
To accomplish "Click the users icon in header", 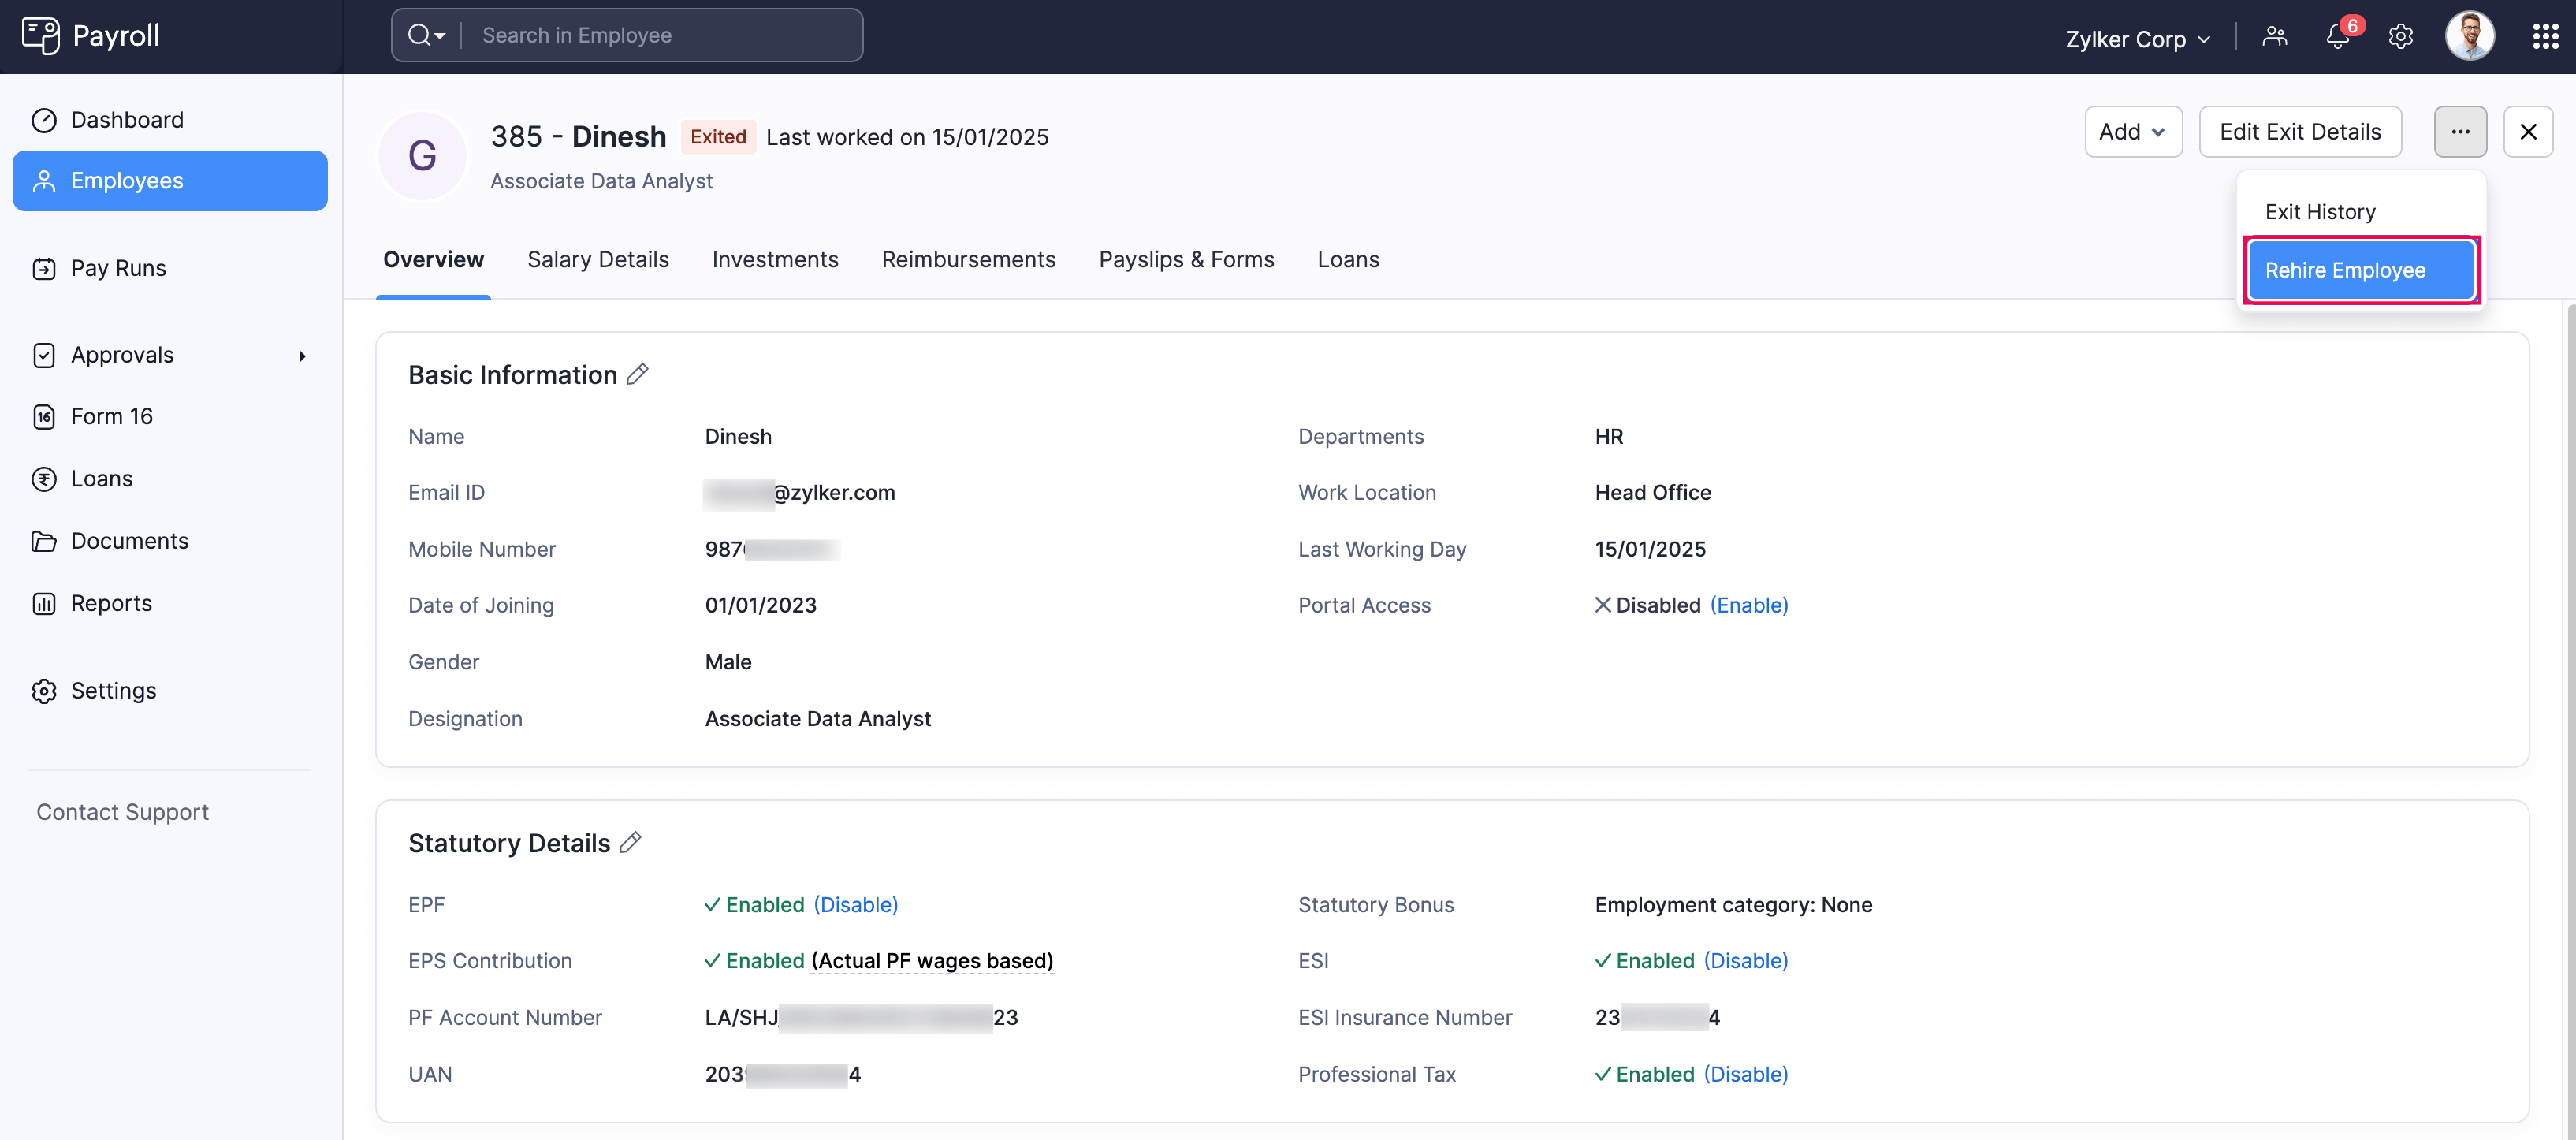I will [x=2274, y=37].
